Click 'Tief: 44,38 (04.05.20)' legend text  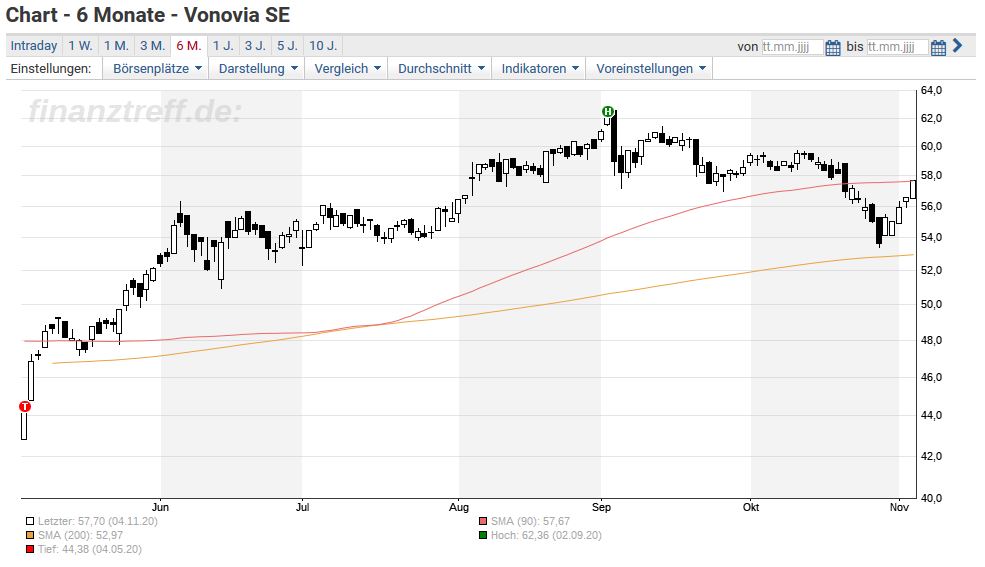[x=90, y=549]
